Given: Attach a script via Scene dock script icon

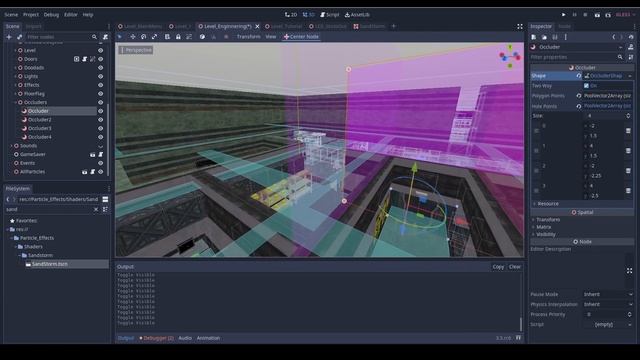Looking at the screenshot, I should (105, 37).
